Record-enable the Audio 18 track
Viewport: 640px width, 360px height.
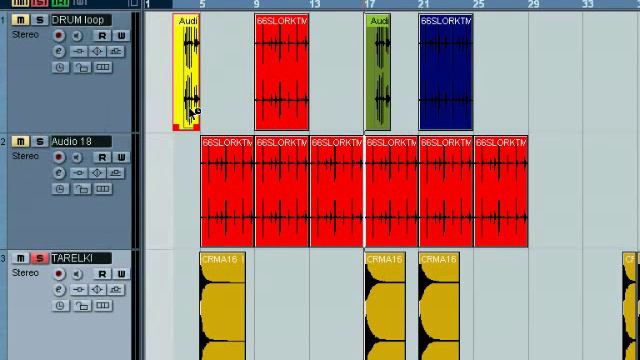tap(59, 157)
